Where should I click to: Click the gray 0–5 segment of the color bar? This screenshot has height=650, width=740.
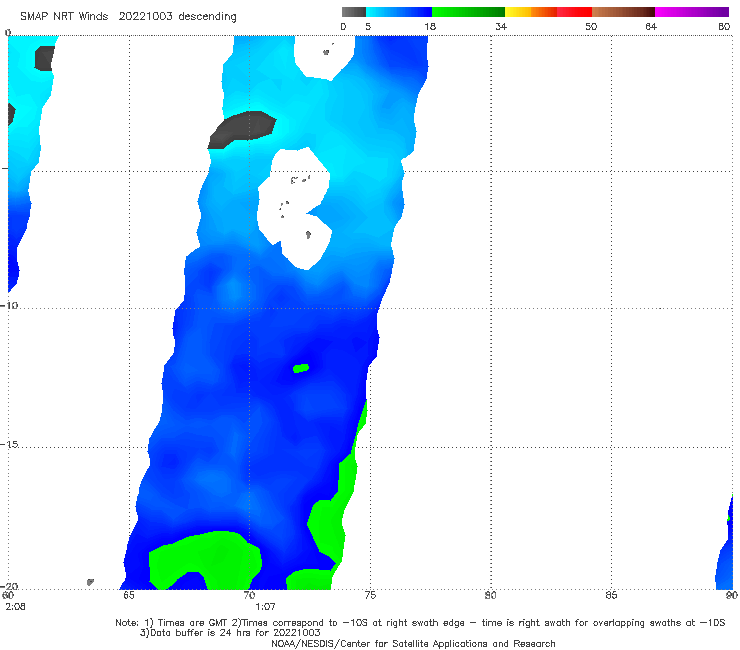pyautogui.click(x=353, y=12)
